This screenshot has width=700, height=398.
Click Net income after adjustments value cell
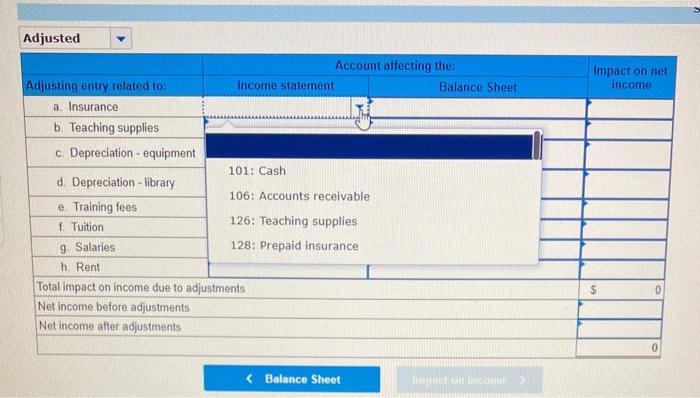(620, 329)
